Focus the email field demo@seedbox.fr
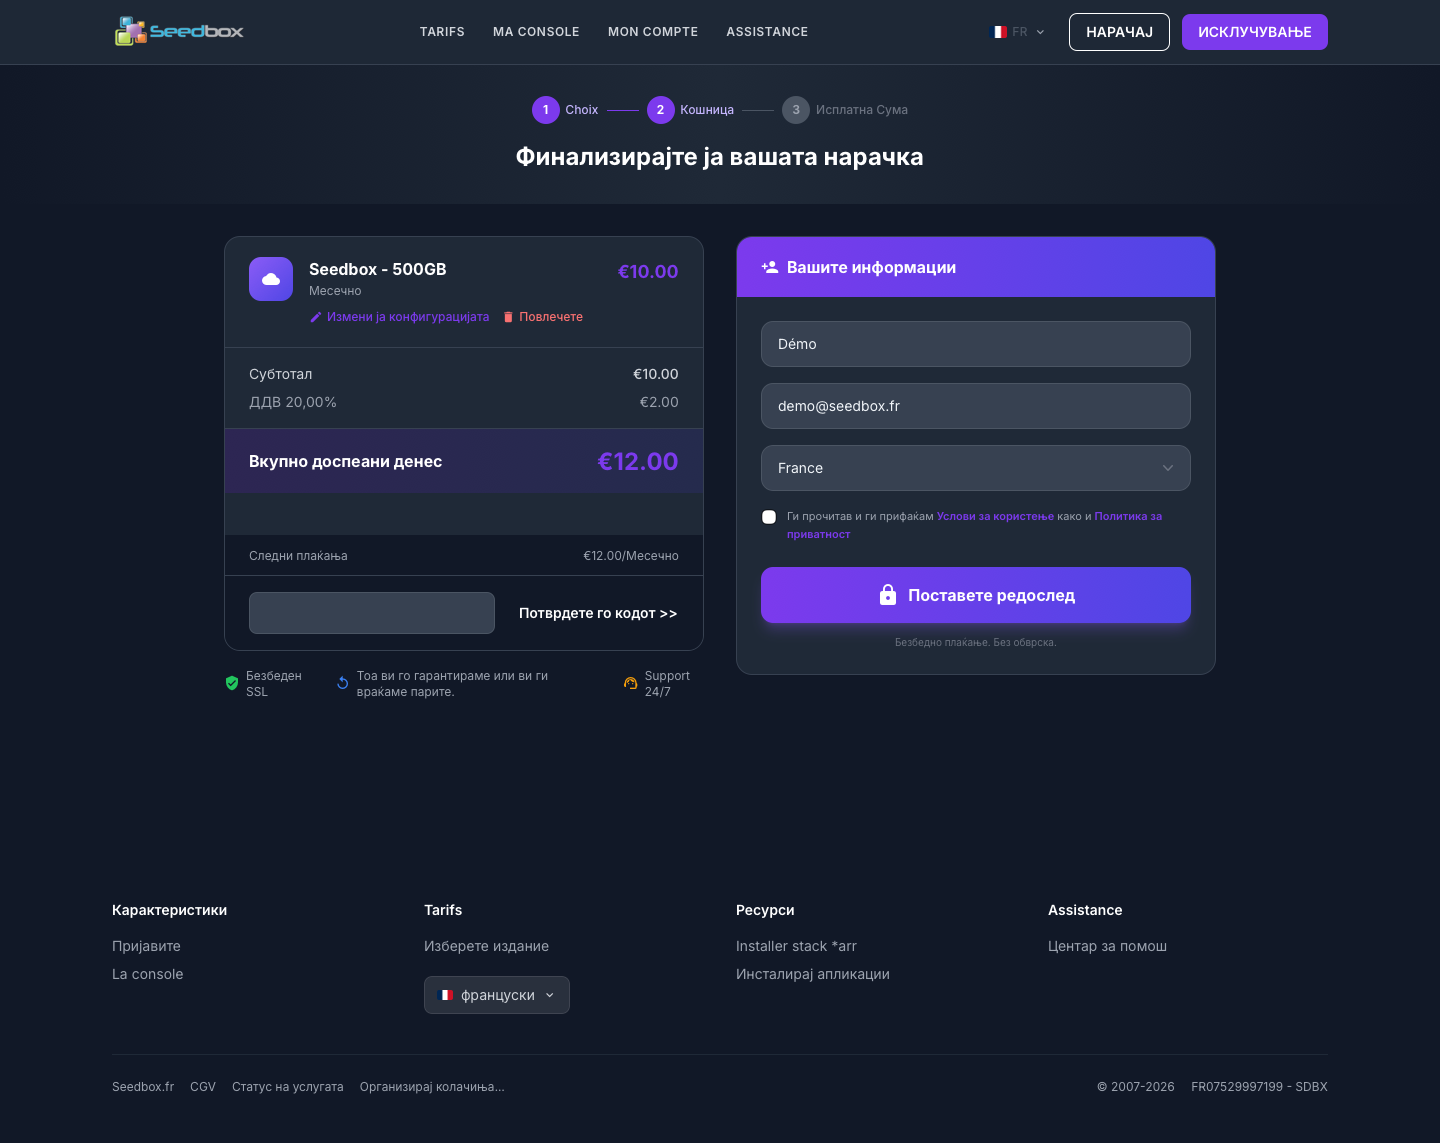This screenshot has width=1440, height=1143. point(976,406)
